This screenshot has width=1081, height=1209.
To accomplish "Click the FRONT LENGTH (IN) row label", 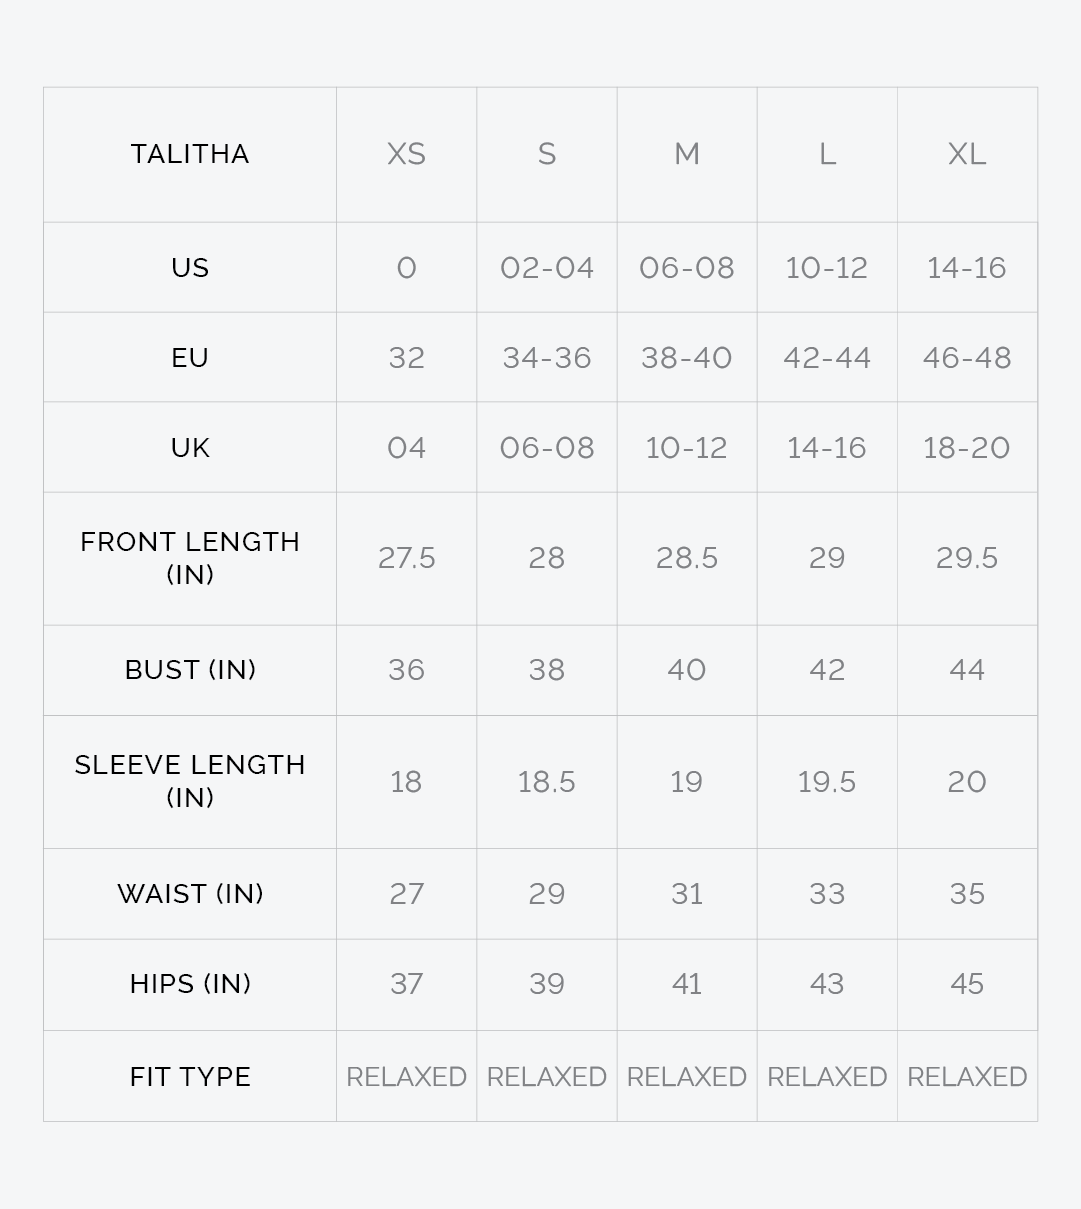I will (x=190, y=558).
